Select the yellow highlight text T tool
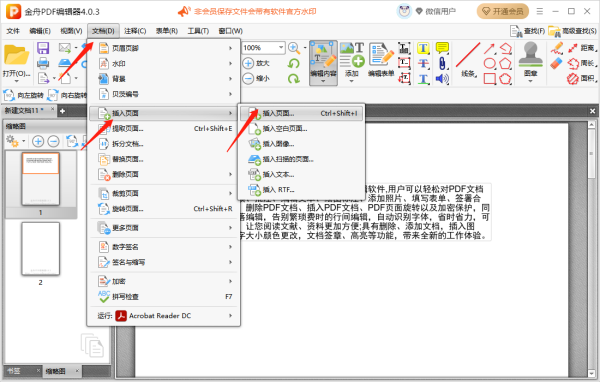 423,48
